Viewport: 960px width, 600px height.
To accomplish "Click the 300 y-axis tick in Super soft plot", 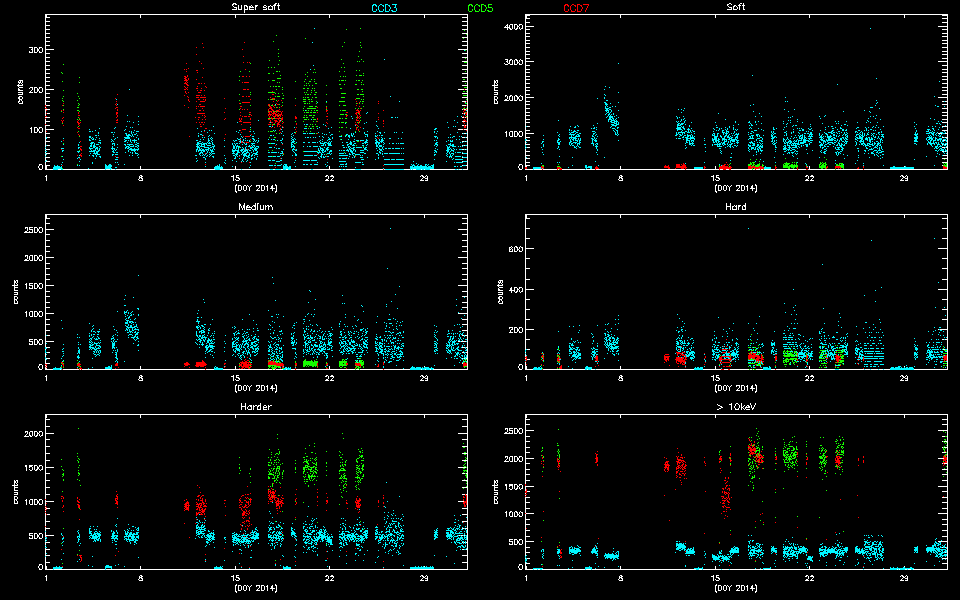I will (31, 49).
